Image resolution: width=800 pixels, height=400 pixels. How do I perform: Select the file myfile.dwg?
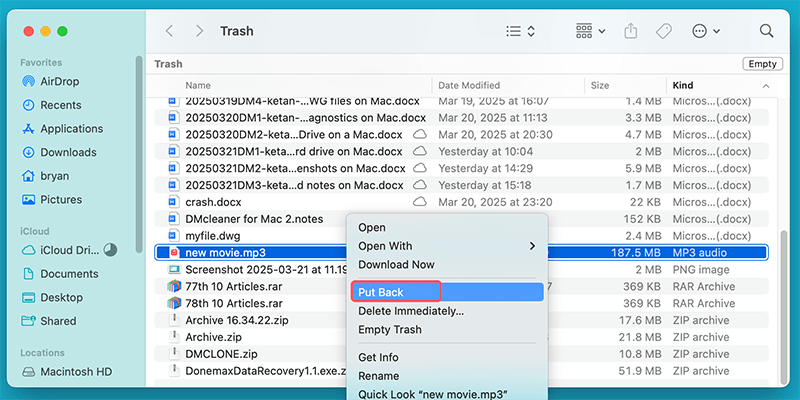click(213, 236)
